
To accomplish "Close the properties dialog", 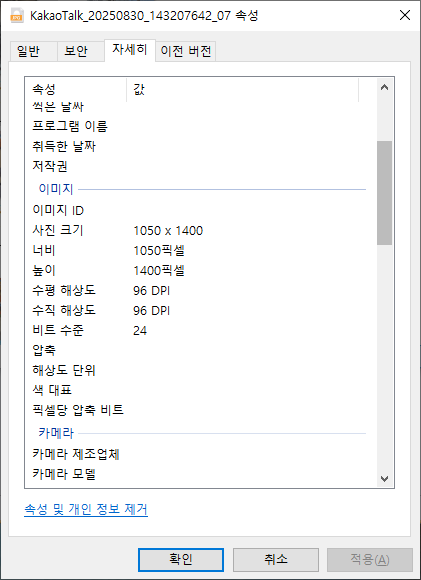I will 405,16.
